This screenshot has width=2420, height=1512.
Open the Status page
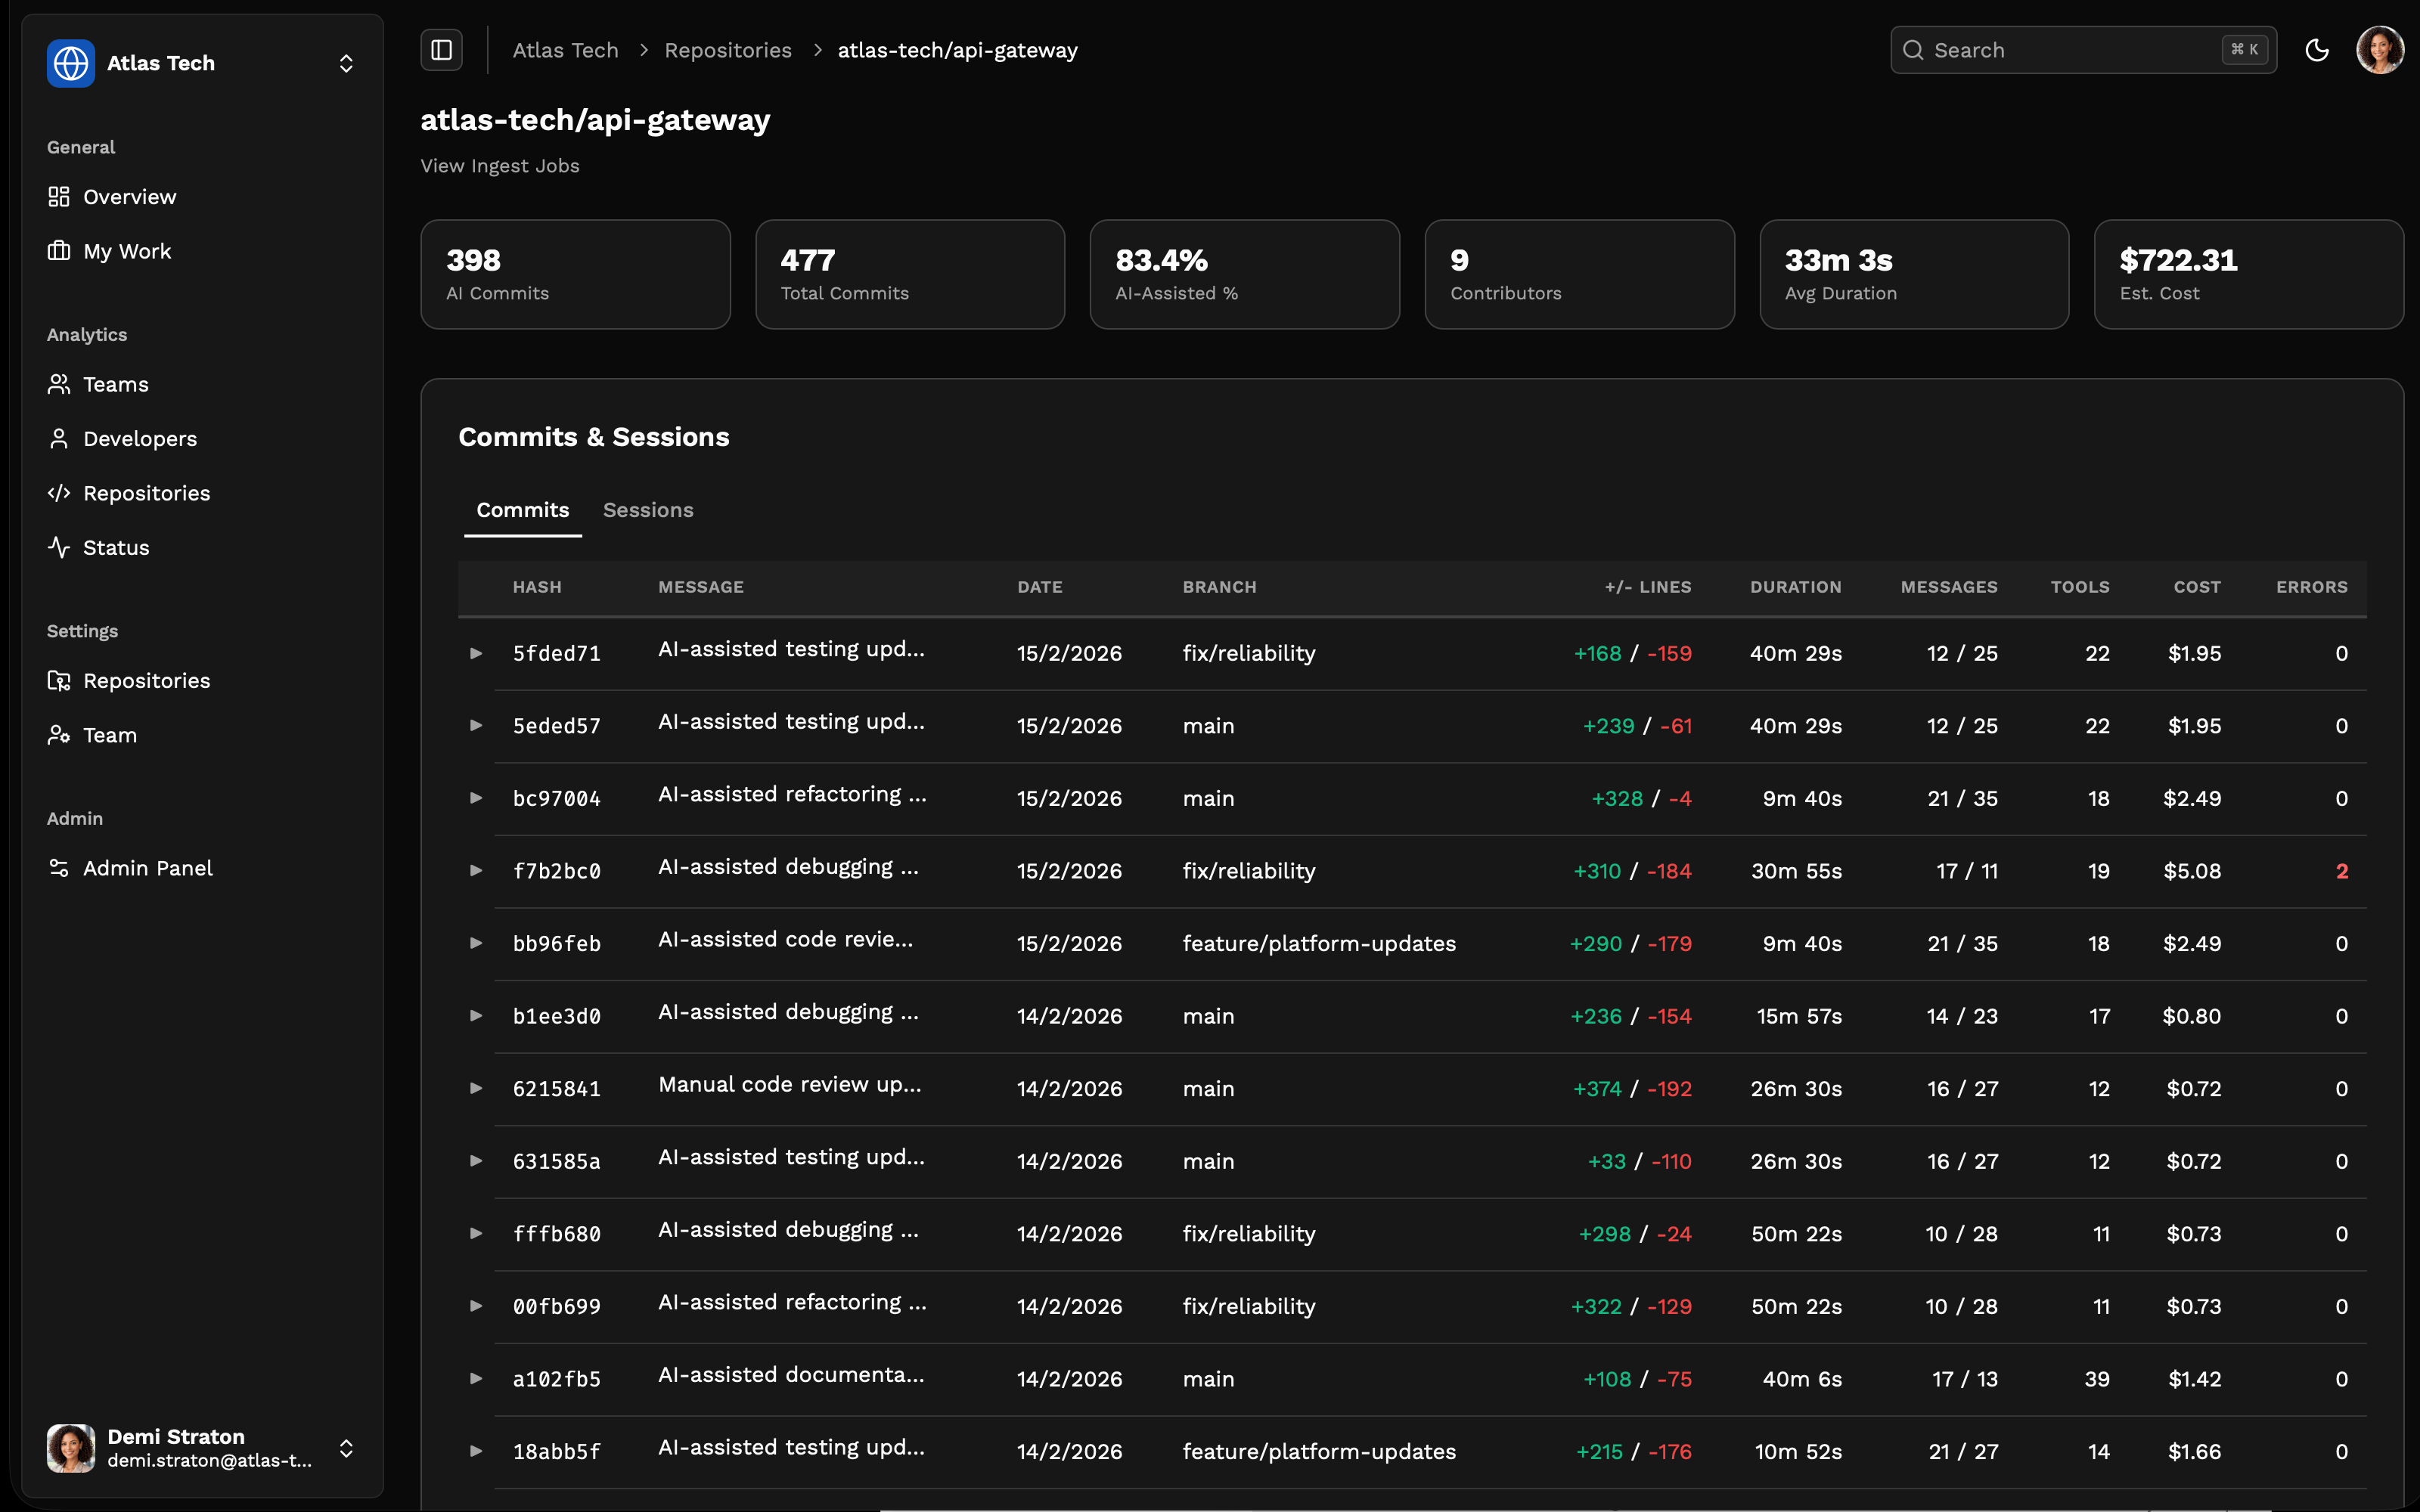(x=116, y=547)
